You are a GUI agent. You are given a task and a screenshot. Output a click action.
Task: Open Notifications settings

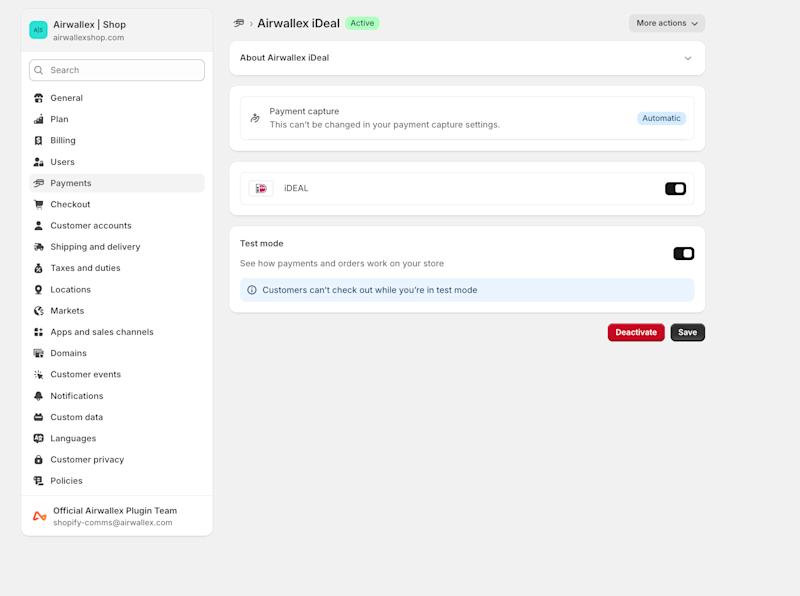point(117,396)
